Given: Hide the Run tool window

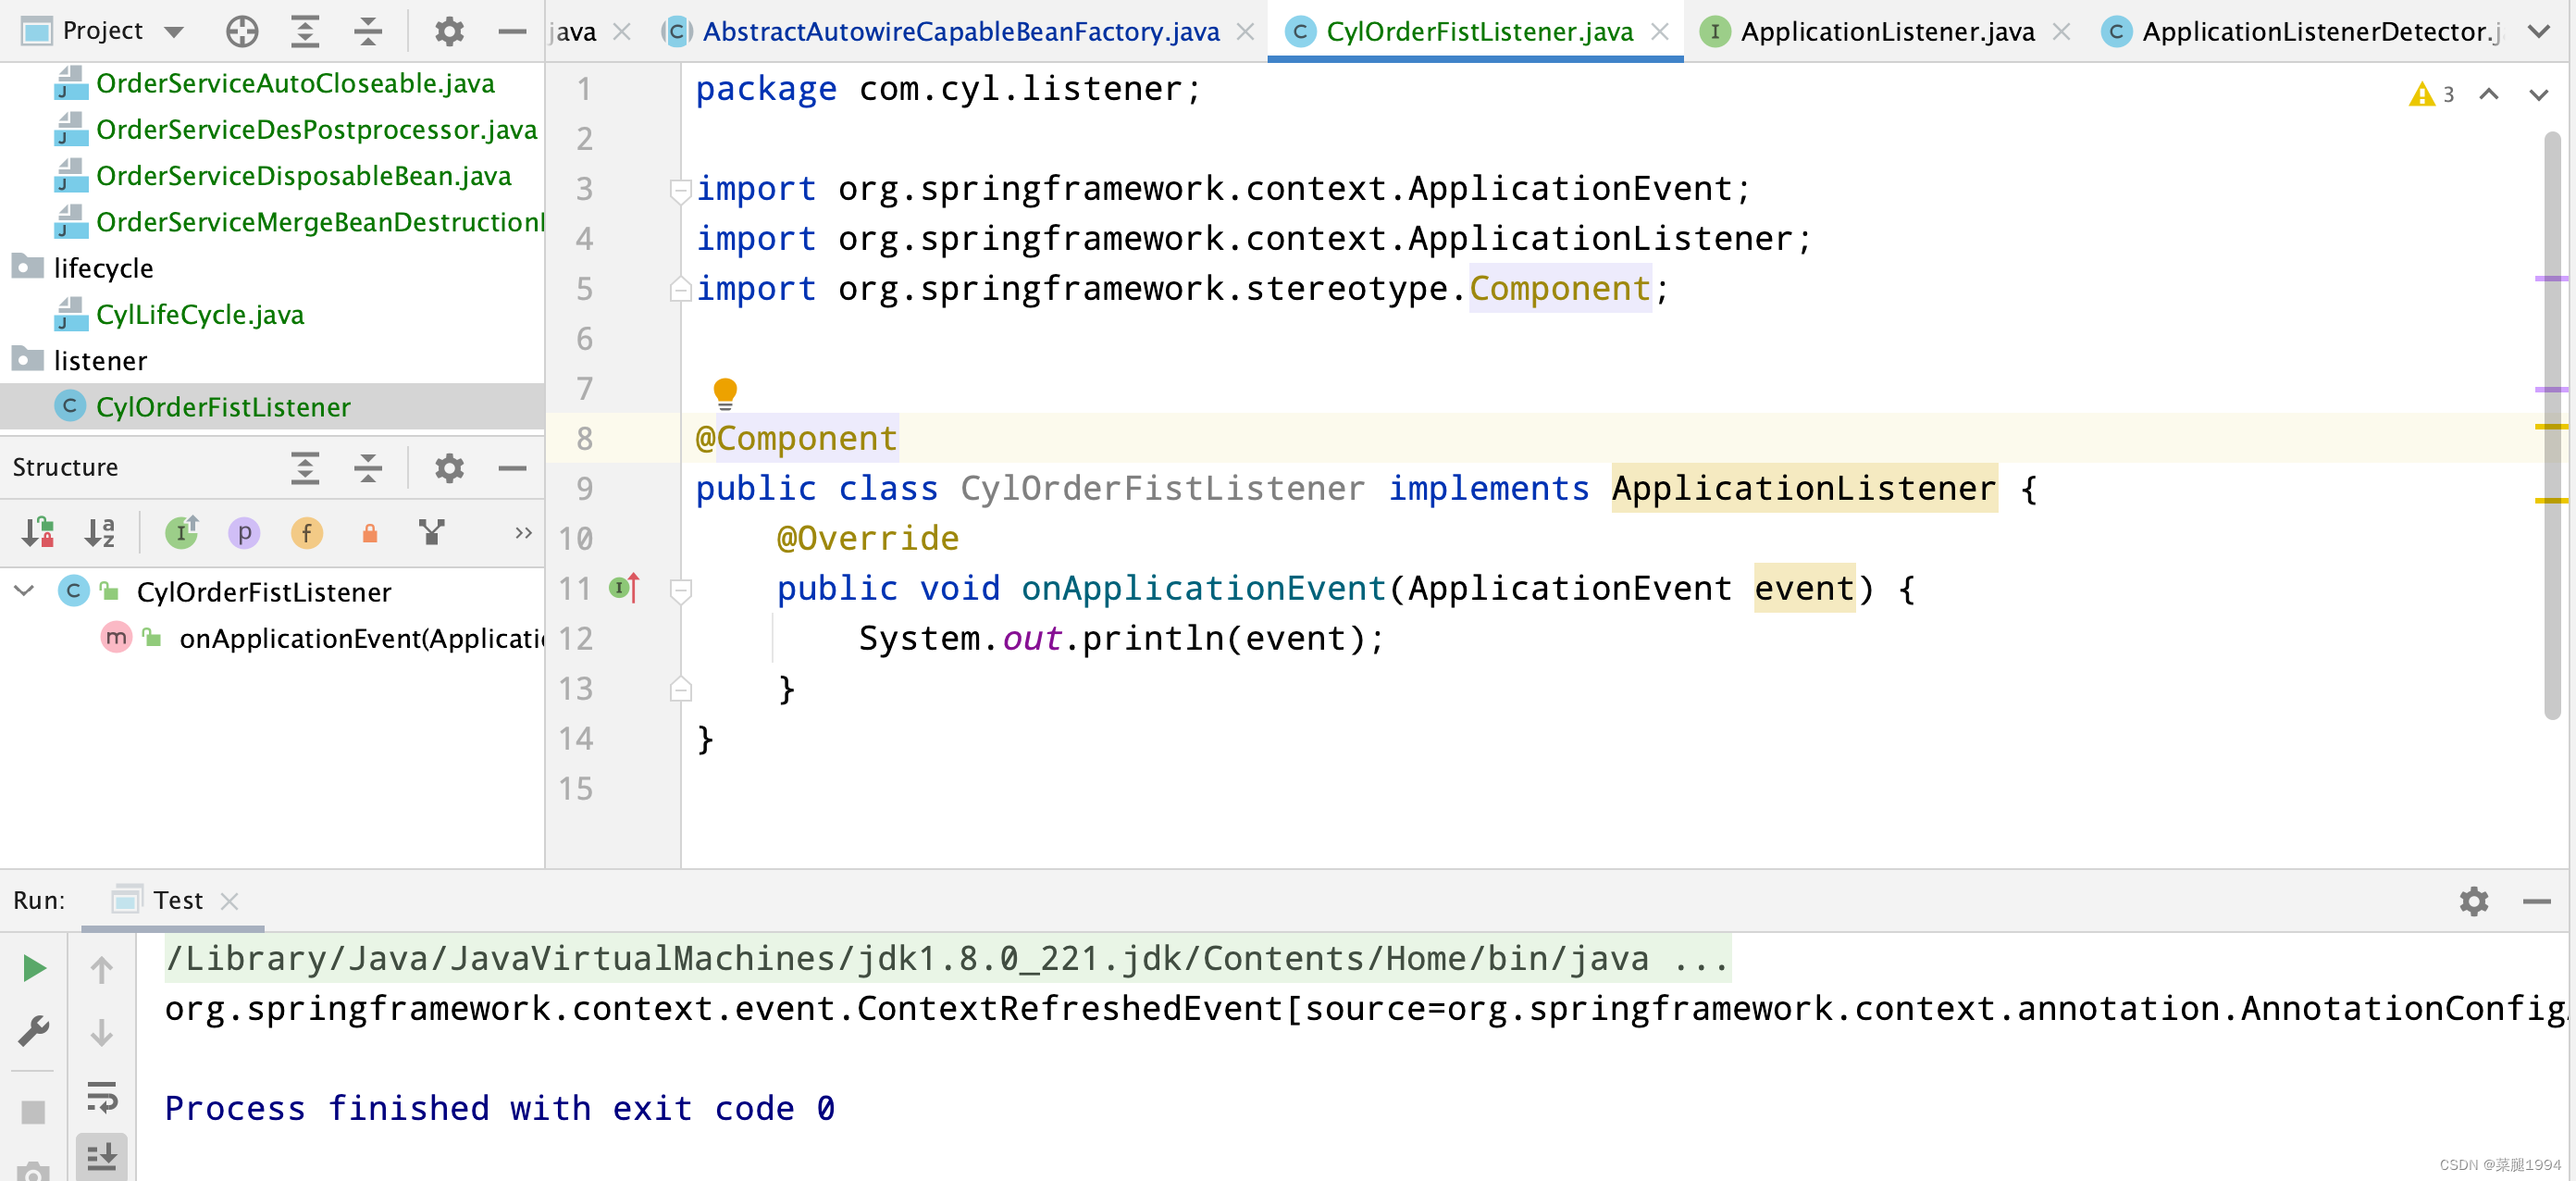Looking at the screenshot, I should click(x=2536, y=901).
